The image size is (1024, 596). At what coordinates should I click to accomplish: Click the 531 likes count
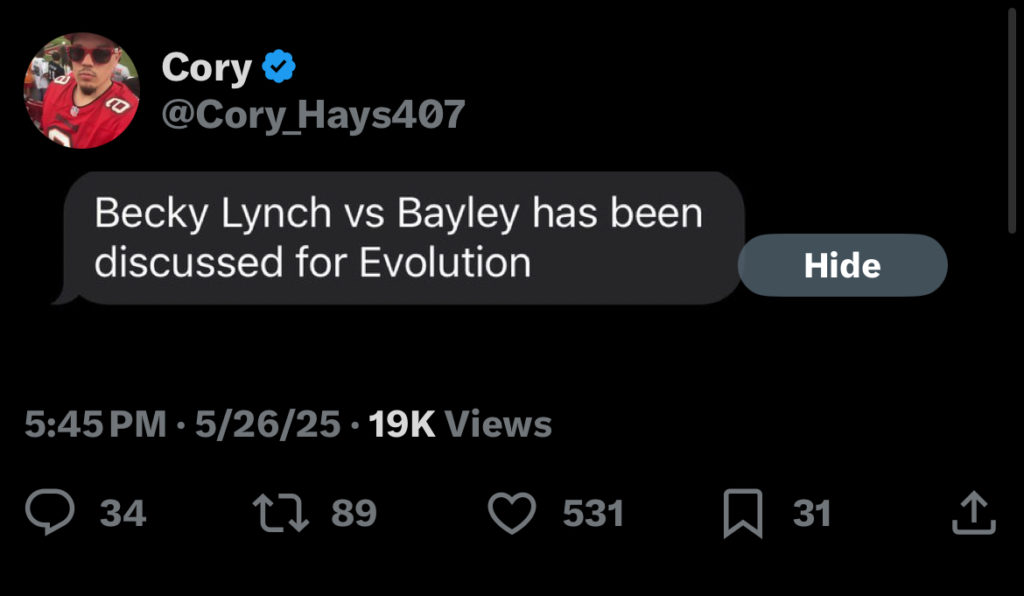(593, 514)
